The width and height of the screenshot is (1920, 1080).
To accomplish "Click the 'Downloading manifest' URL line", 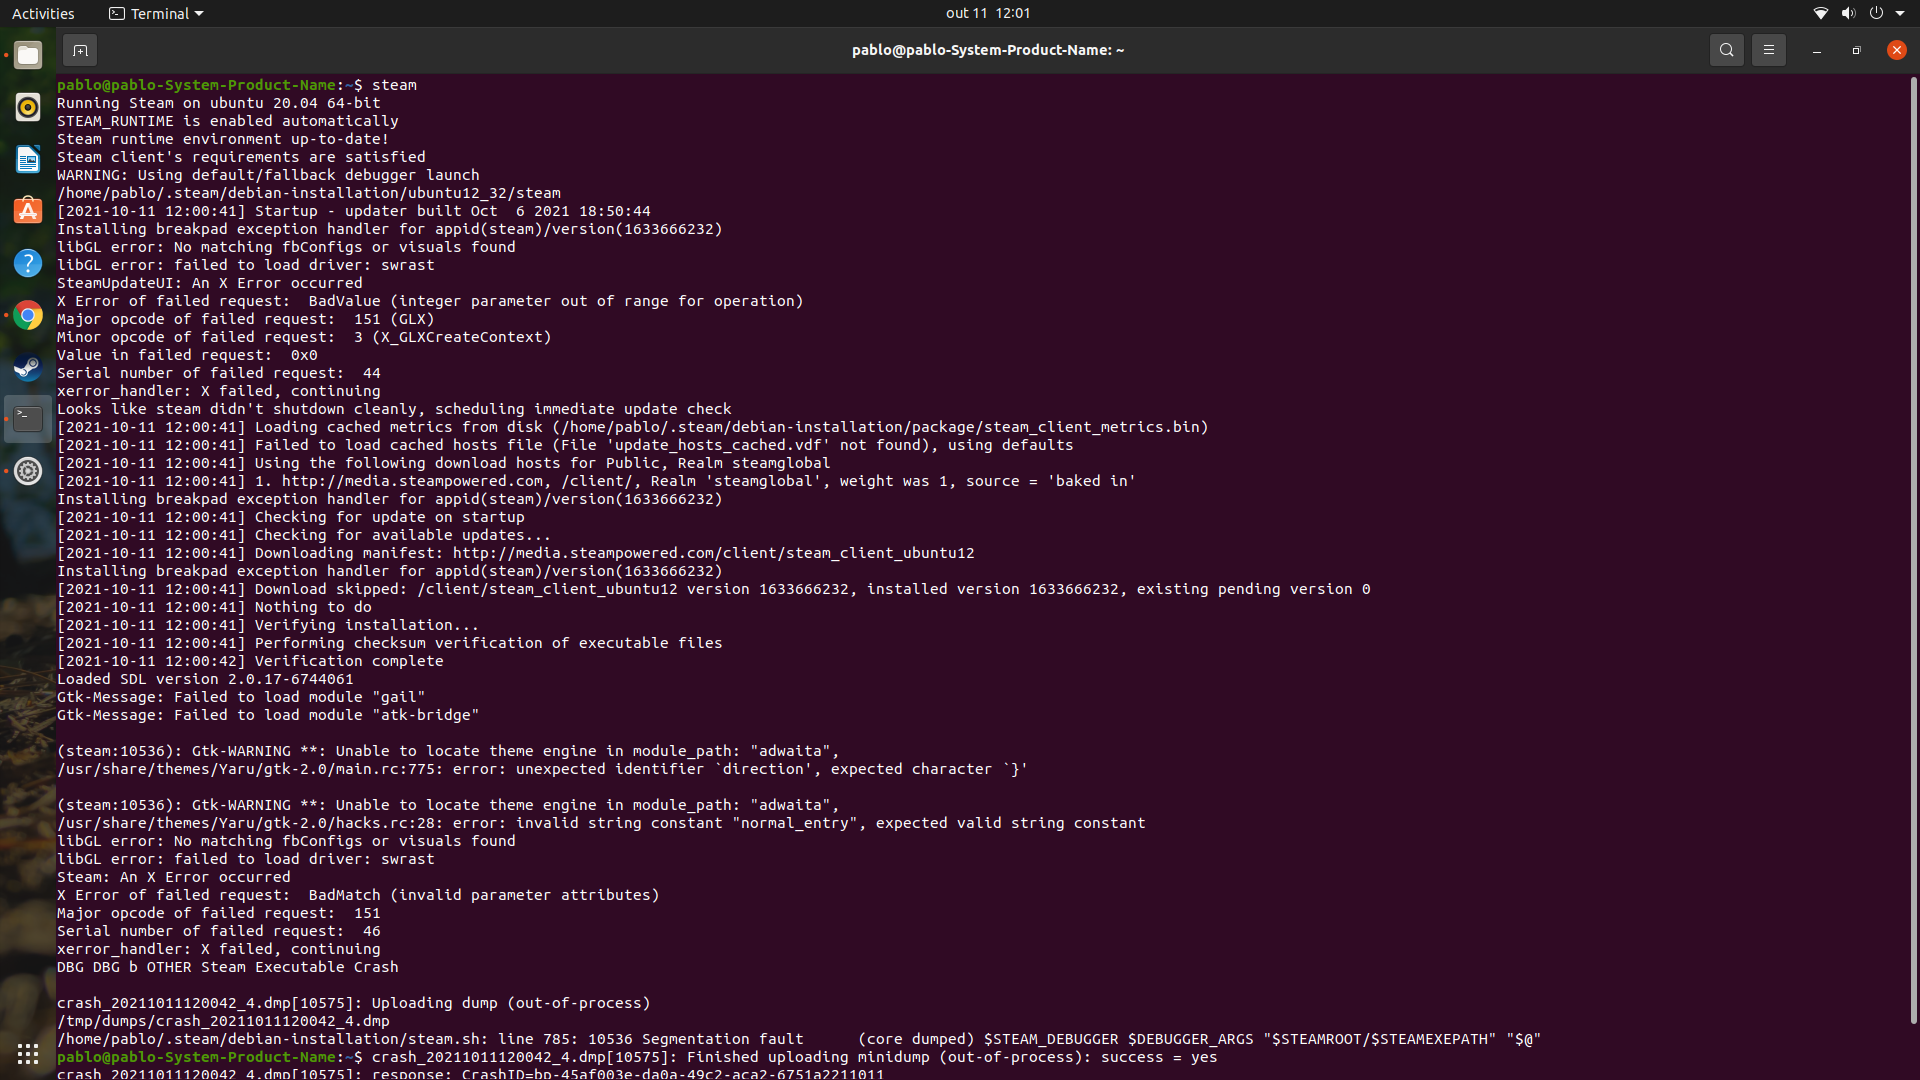I will [516, 553].
